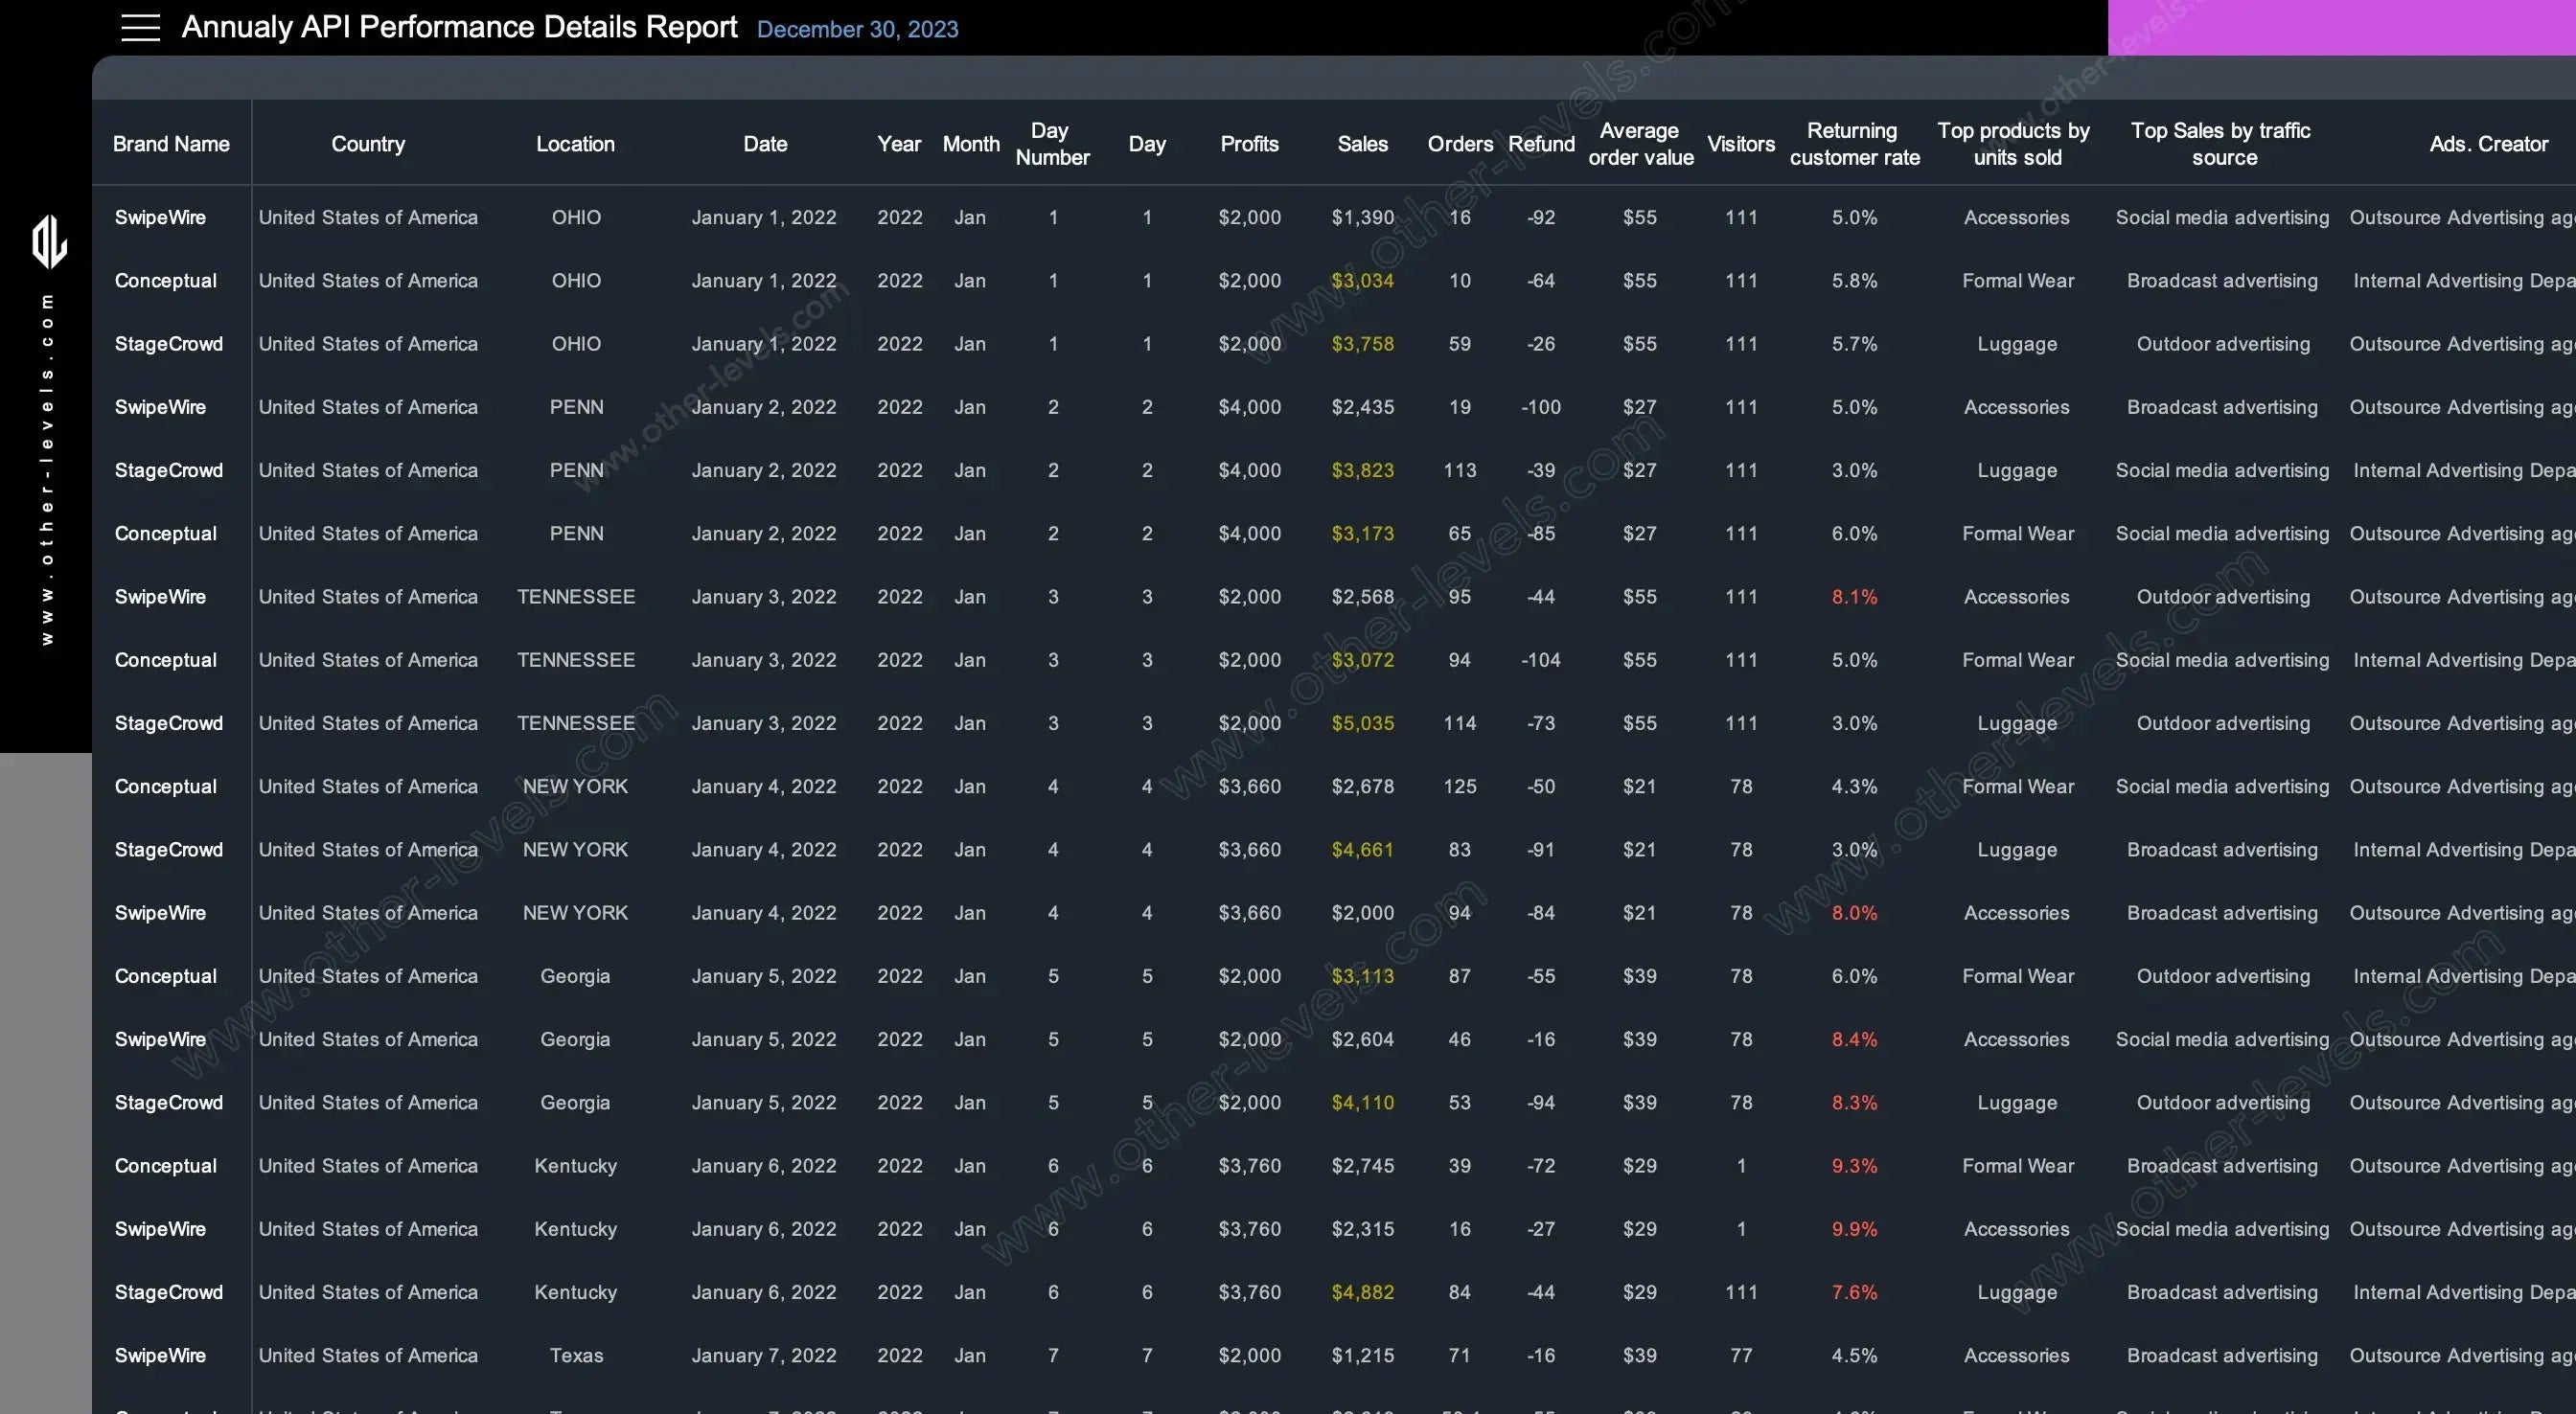Click the Average order value header
Image resolution: width=2576 pixels, height=1414 pixels.
click(x=1640, y=144)
